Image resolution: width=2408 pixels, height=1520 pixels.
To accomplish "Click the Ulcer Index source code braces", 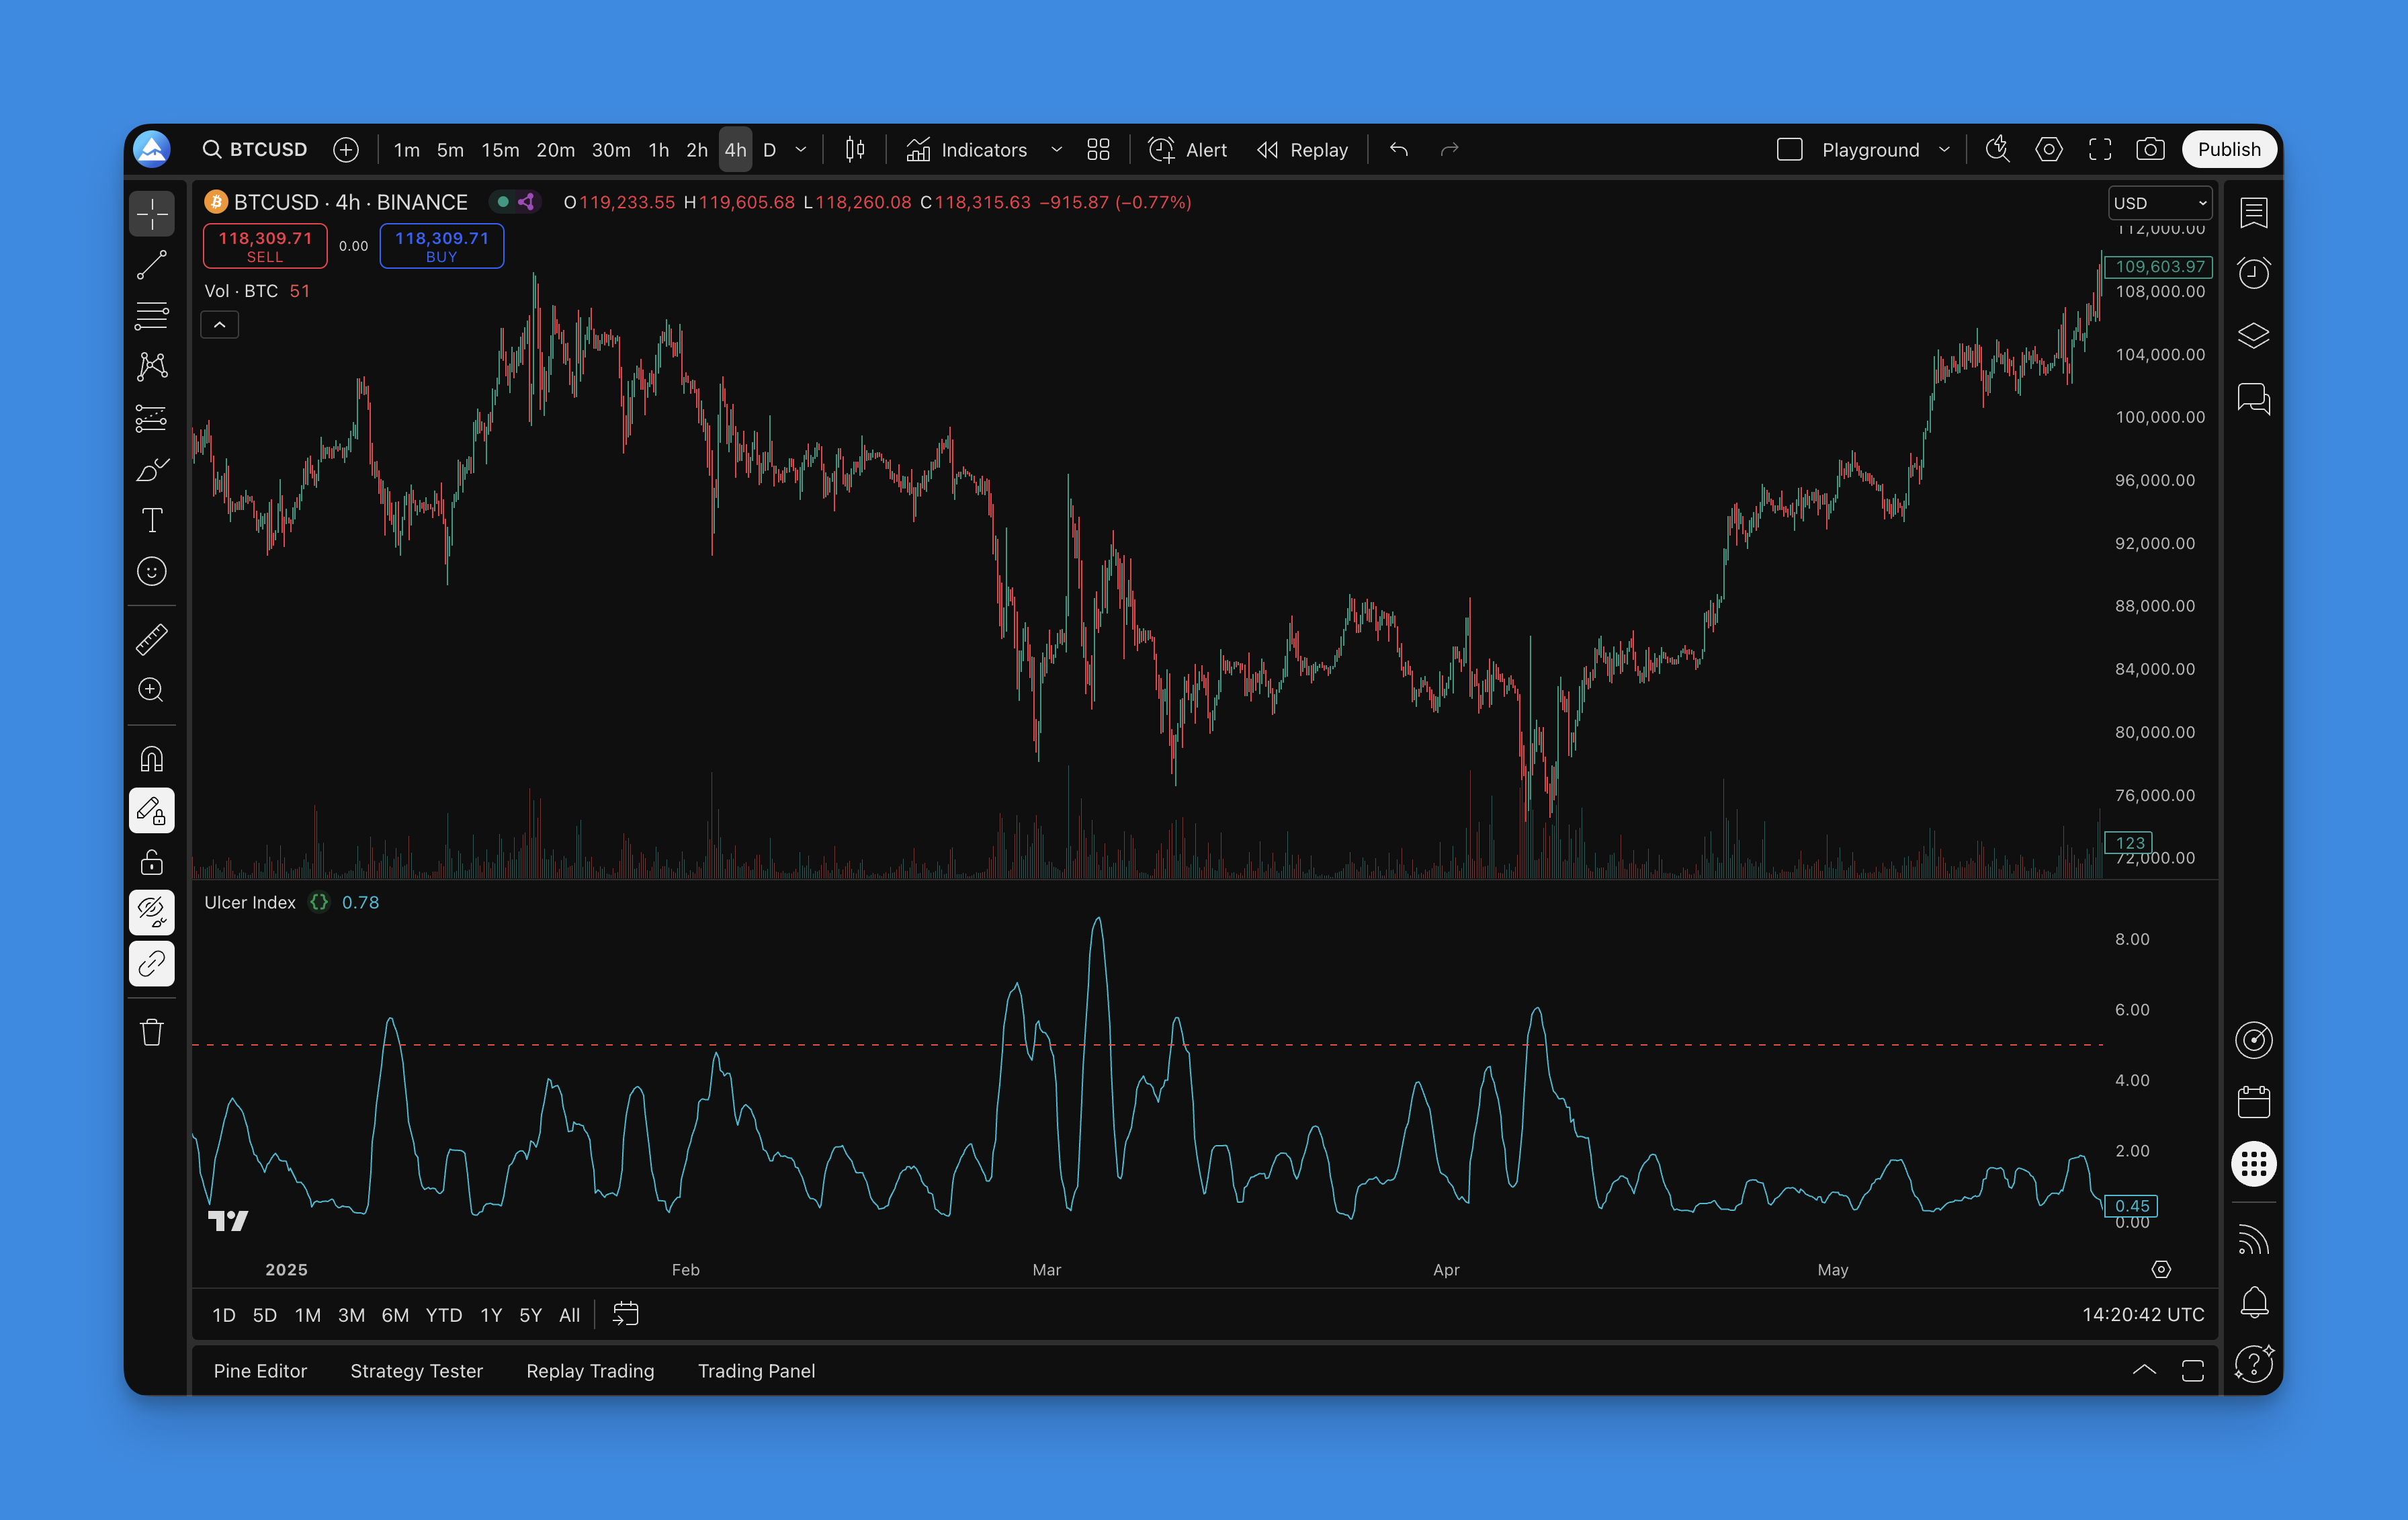I will 319,902.
